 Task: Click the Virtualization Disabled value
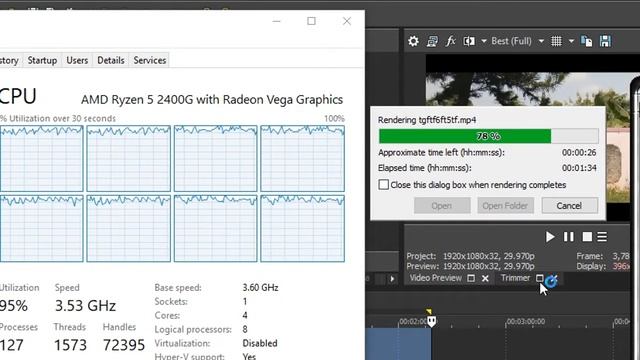(260, 343)
